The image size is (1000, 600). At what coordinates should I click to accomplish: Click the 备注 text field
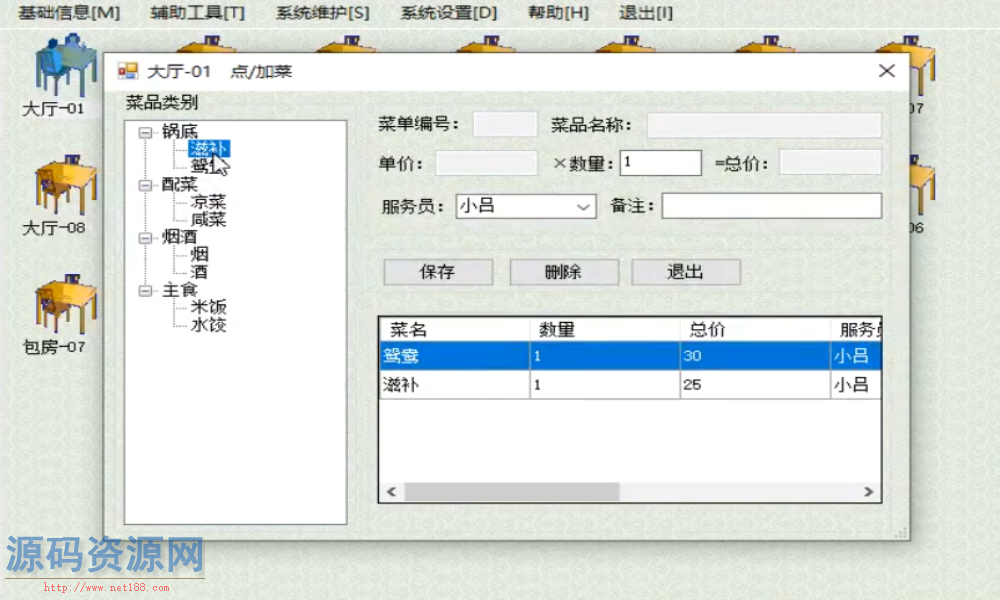[772, 206]
